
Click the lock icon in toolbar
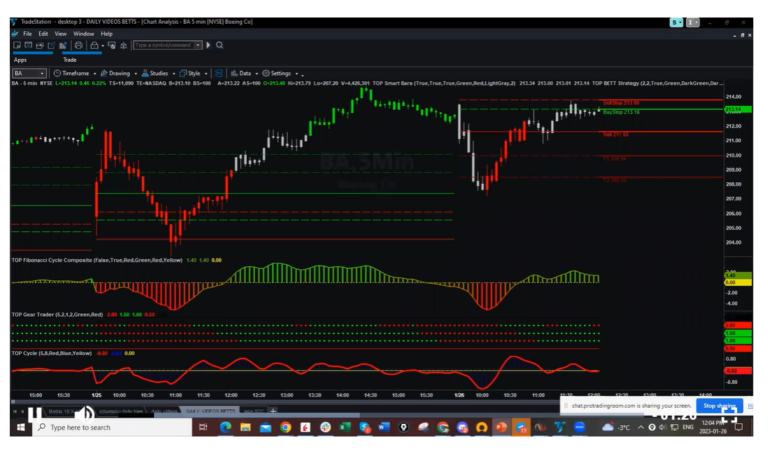point(95,45)
